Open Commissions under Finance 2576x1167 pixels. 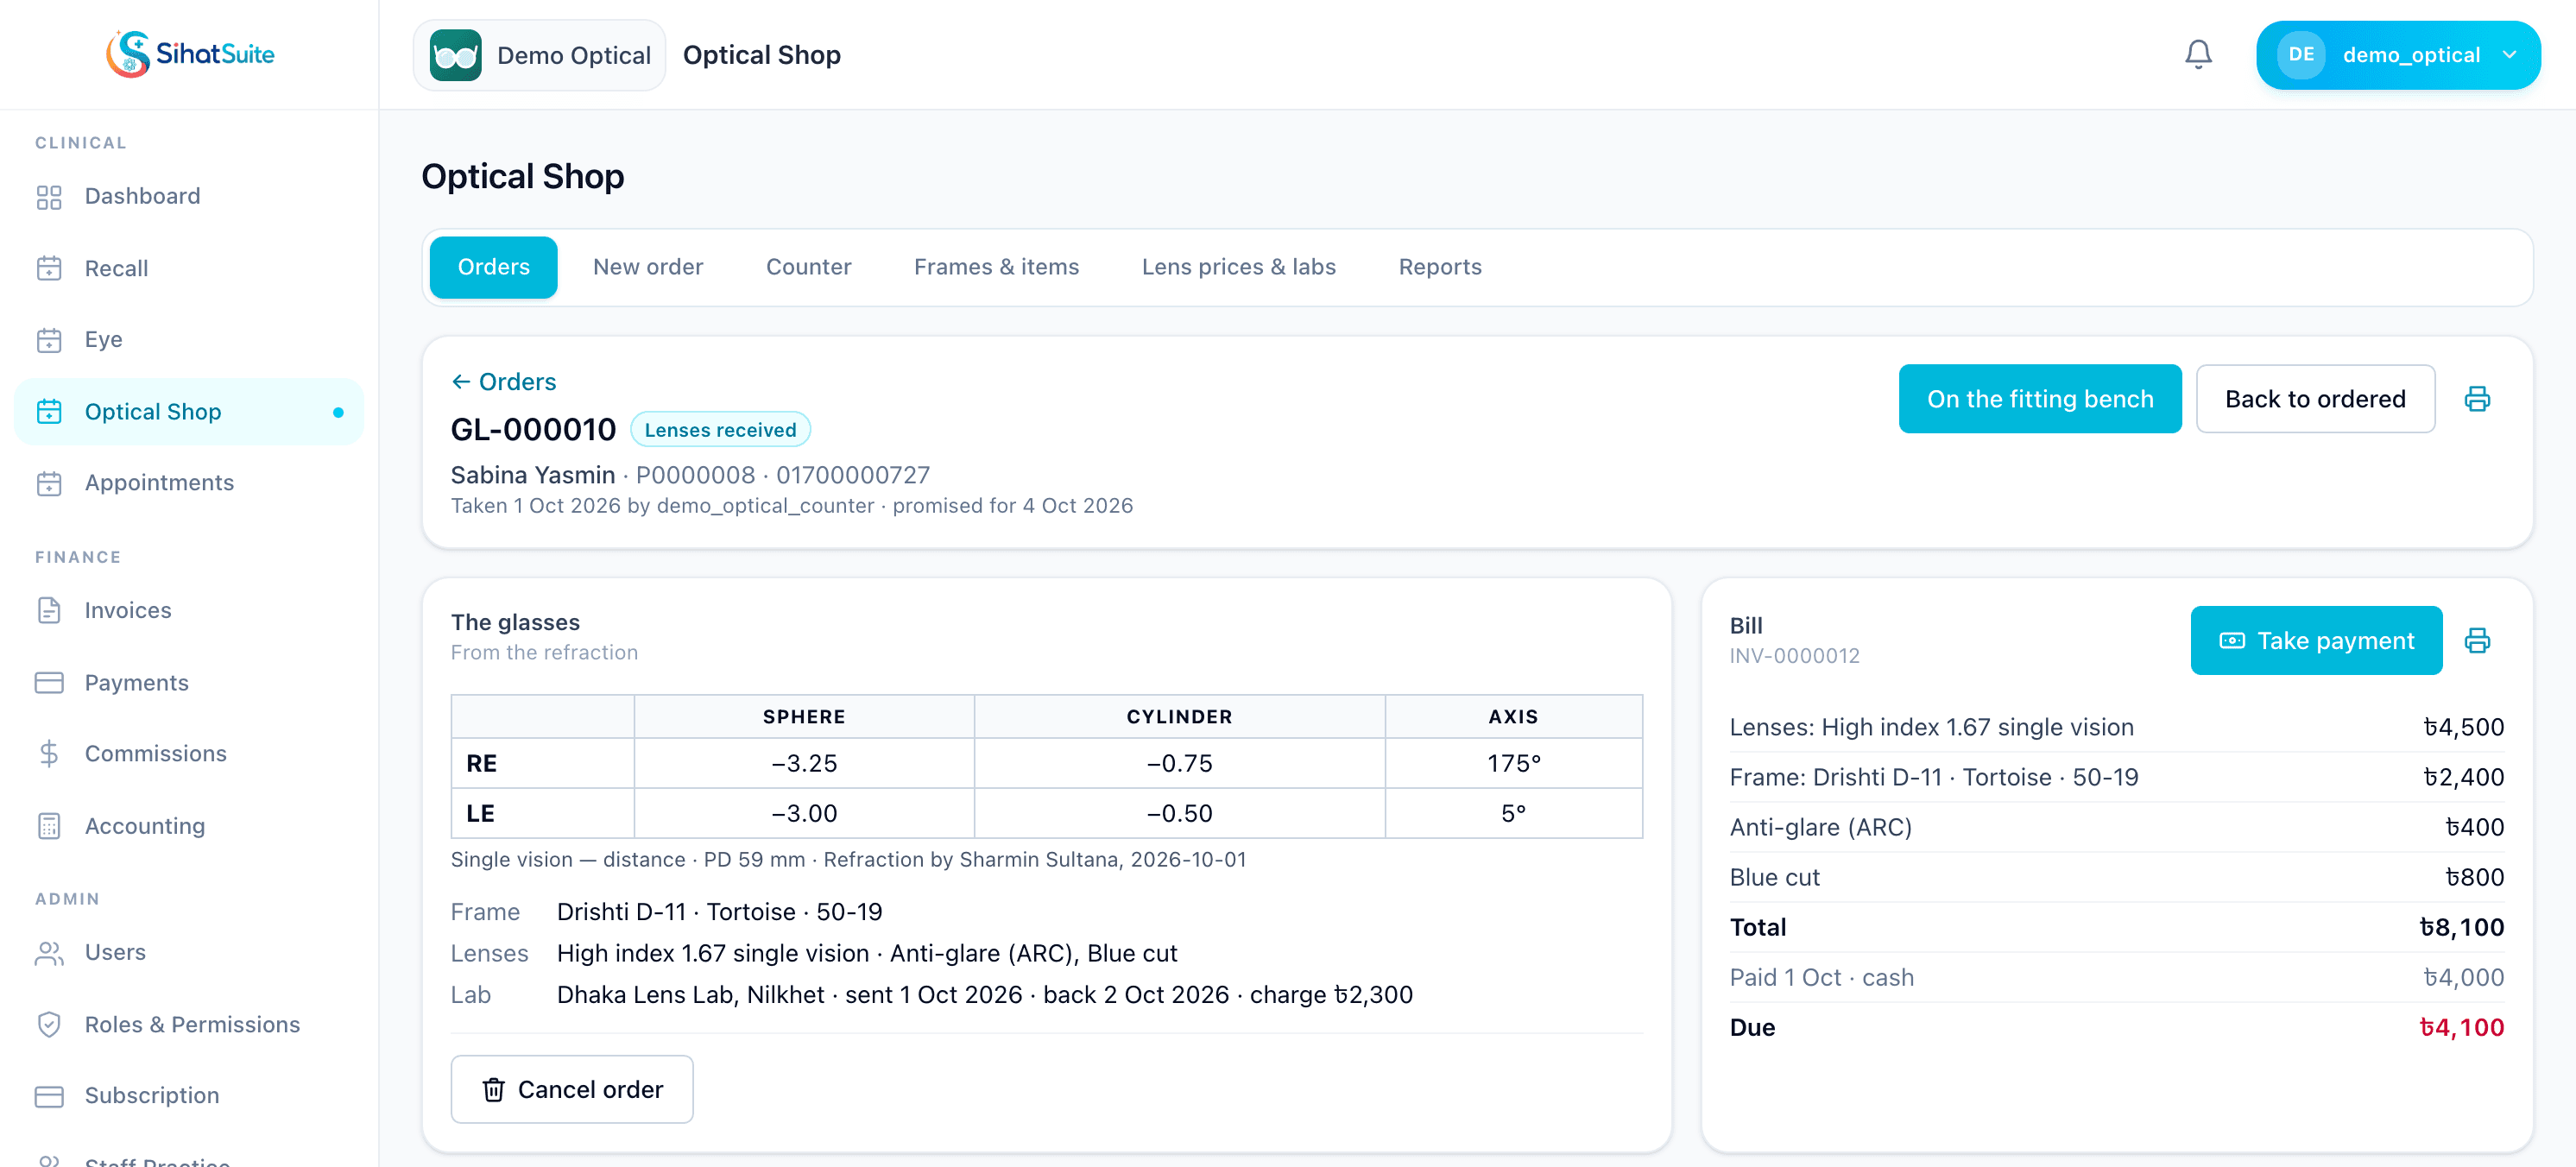[x=189, y=753]
